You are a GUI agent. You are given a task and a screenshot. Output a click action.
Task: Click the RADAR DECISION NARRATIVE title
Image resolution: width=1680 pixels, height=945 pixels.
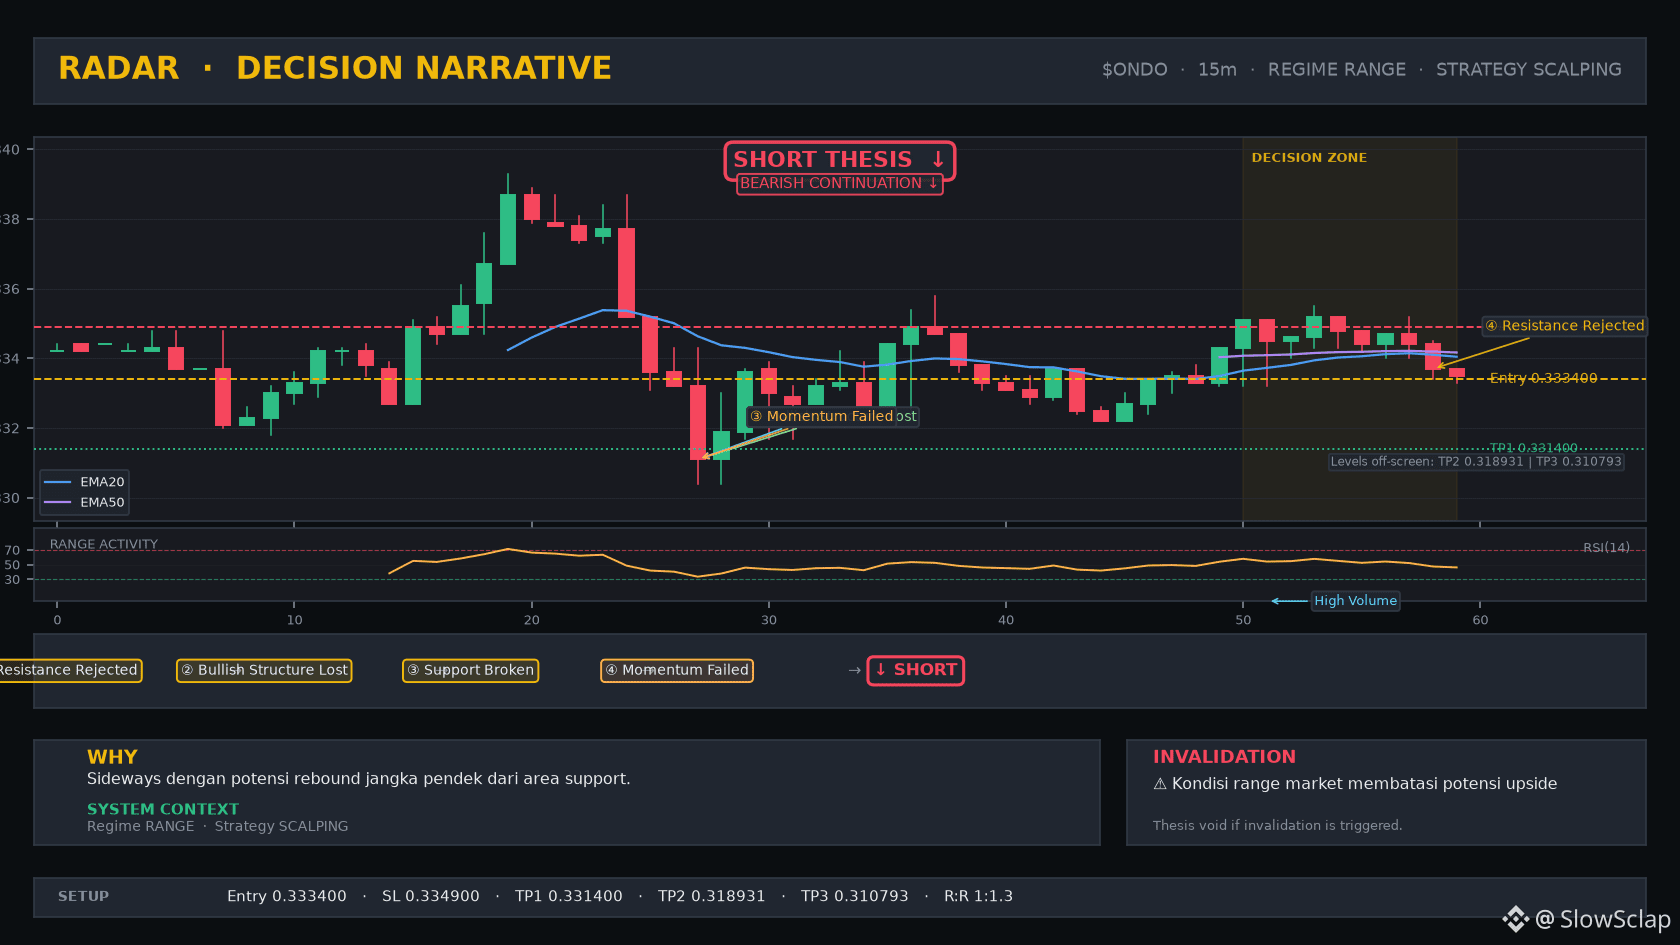point(335,68)
